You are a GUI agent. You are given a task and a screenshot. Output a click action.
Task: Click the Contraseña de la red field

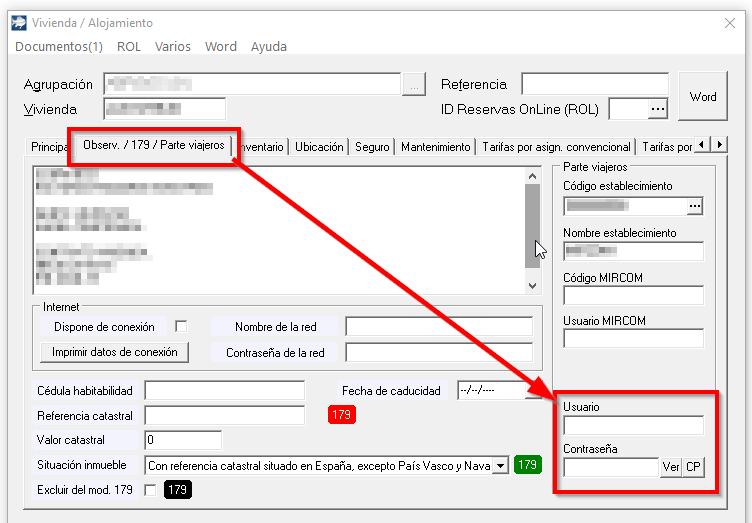439,352
